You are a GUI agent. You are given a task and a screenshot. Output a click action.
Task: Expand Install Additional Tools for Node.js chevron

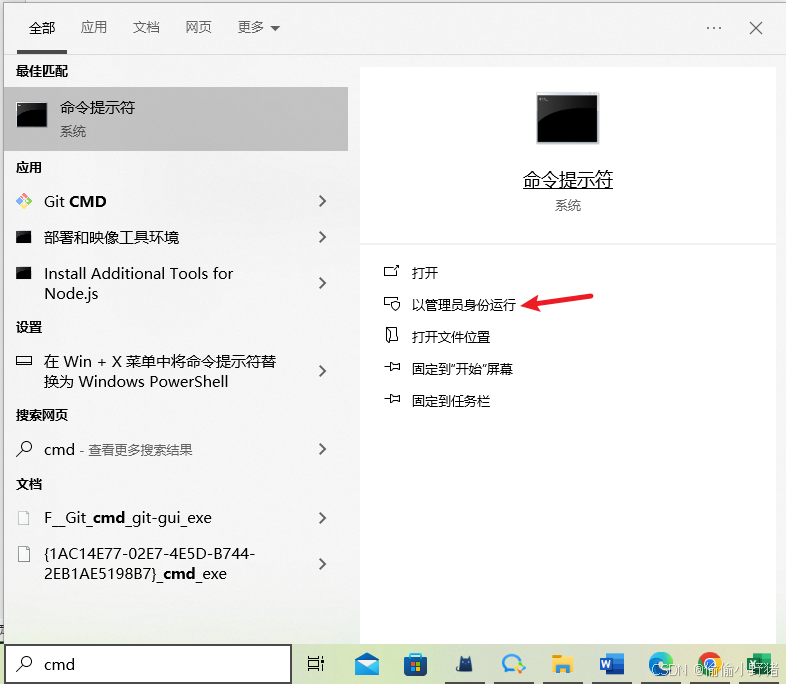click(x=322, y=283)
